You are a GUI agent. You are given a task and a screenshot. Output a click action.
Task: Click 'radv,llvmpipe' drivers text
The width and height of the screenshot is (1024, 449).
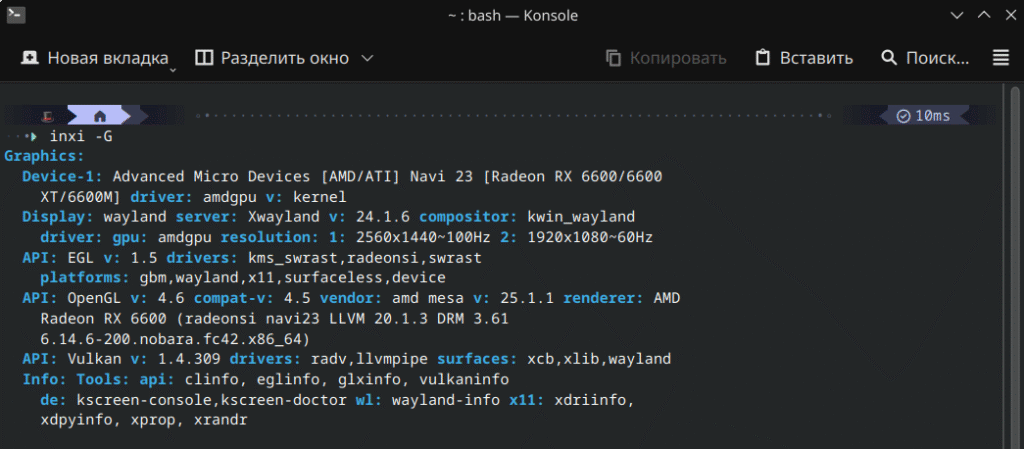coord(368,359)
